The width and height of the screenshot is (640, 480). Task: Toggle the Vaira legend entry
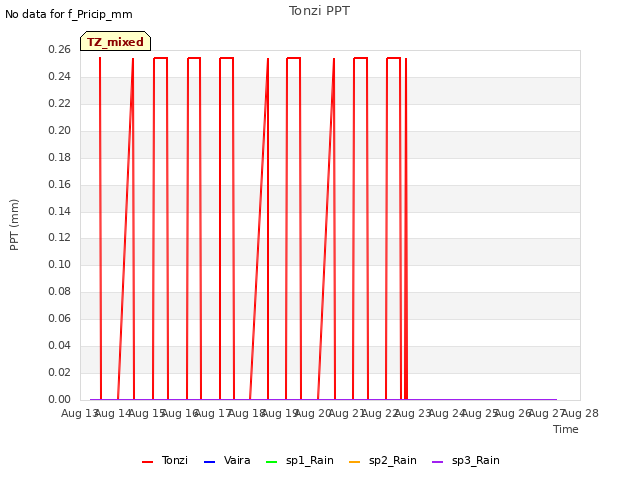[227, 460]
